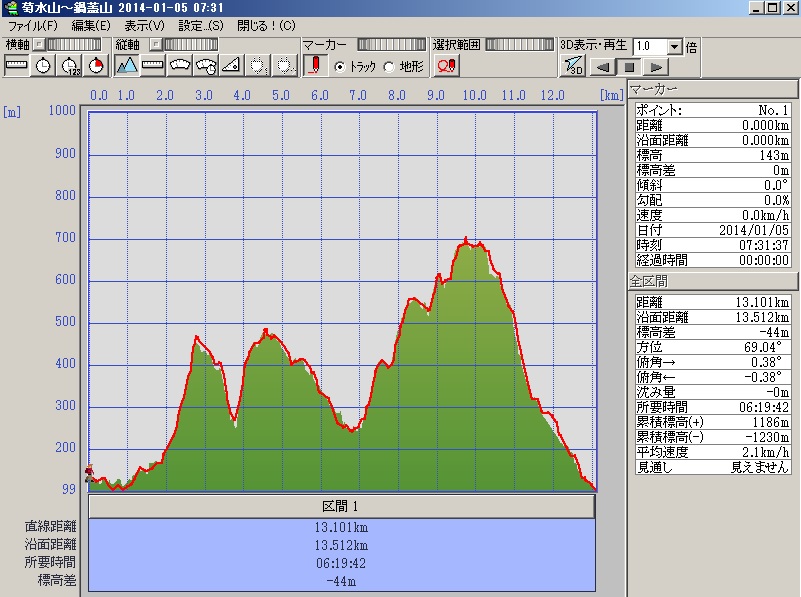Screen dimensions: 801x597
Task: Click the red marker pin icon
Action: [316, 66]
